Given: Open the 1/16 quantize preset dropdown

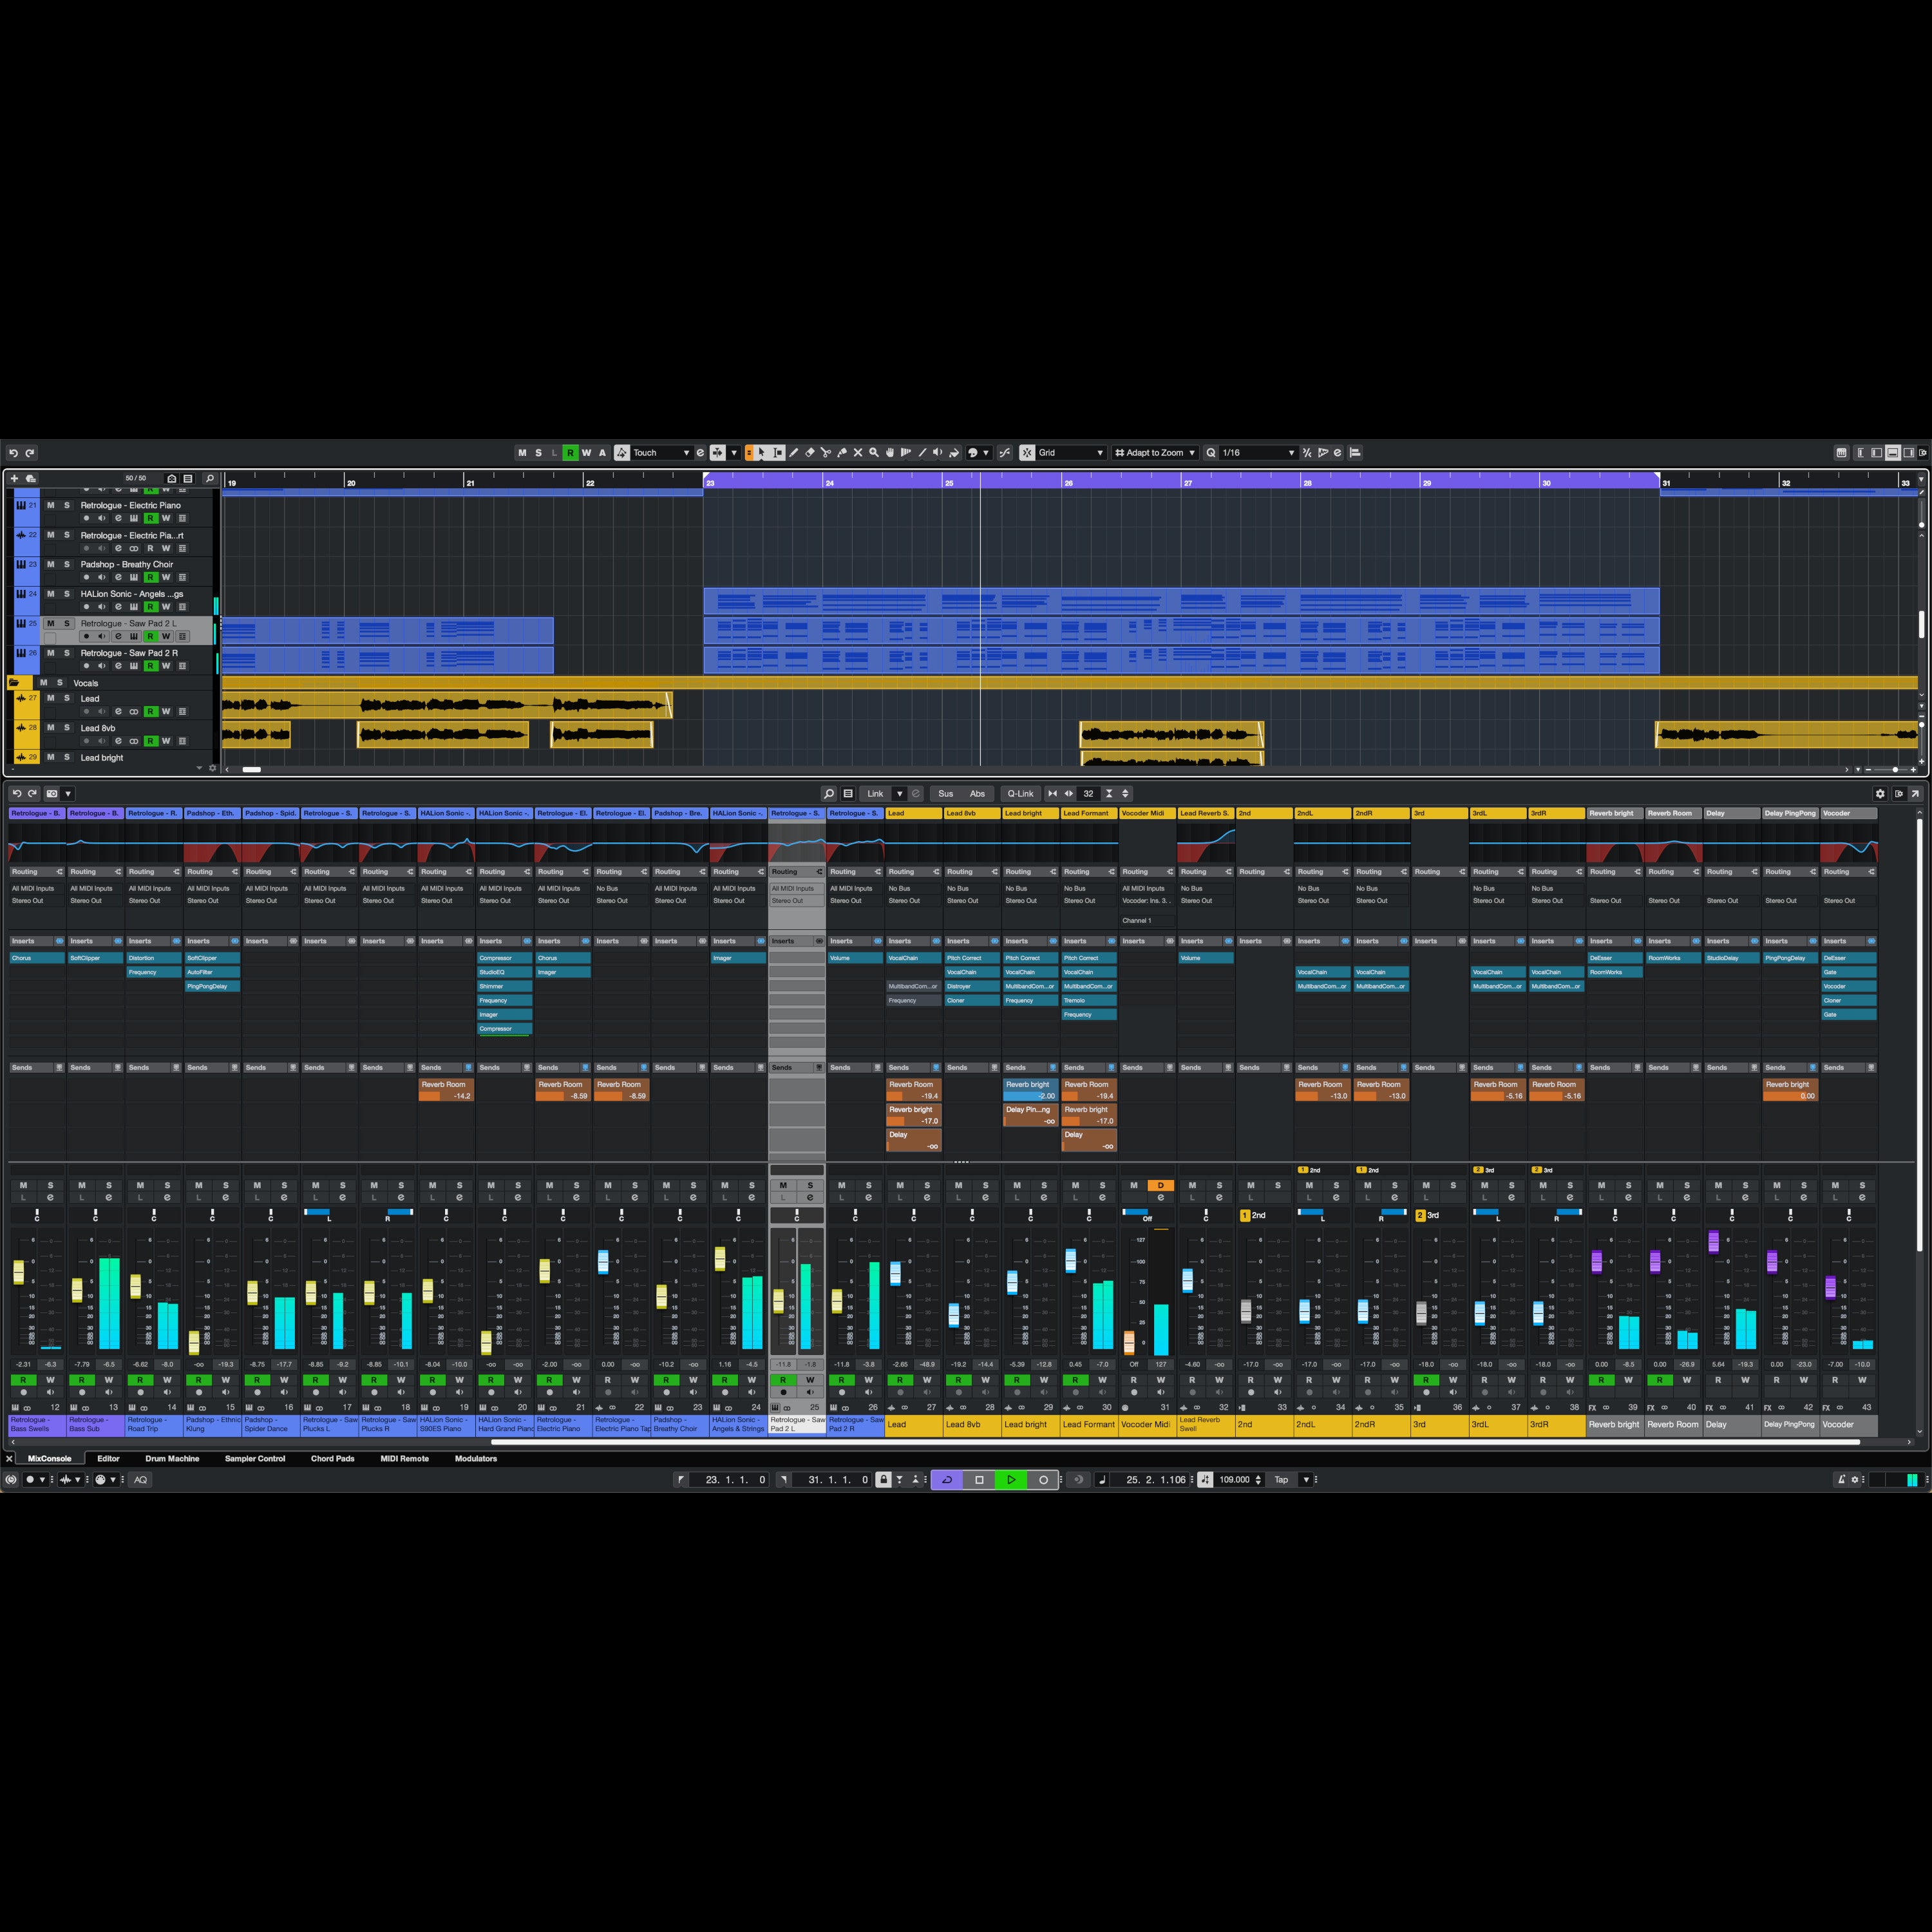Looking at the screenshot, I should [1258, 453].
